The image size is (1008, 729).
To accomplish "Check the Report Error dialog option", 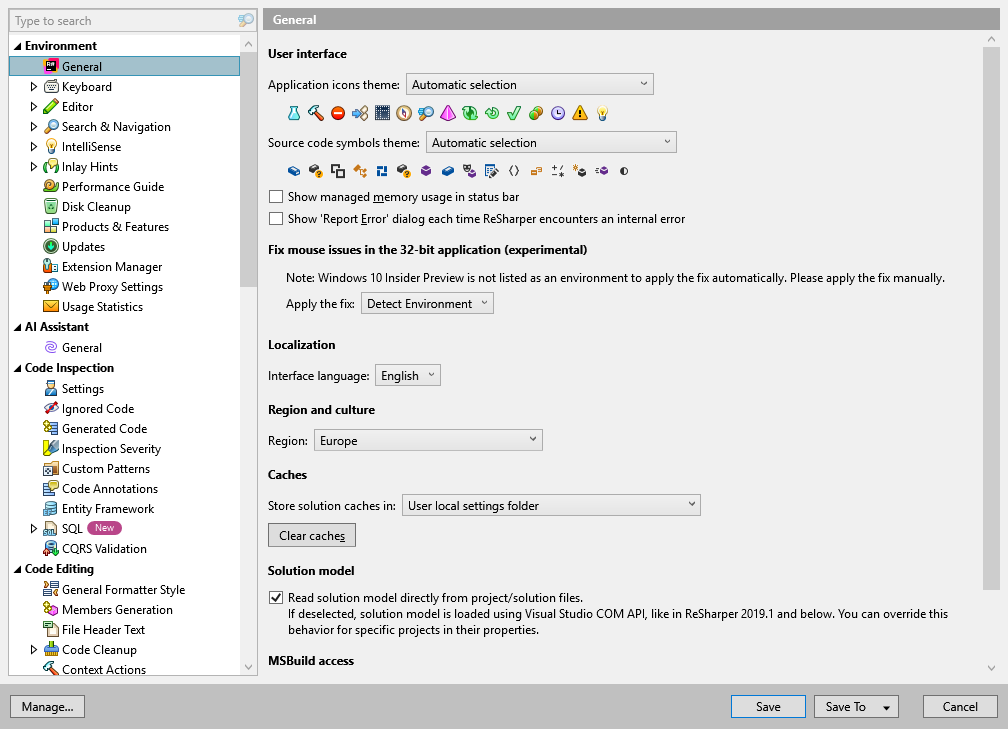I will (276, 218).
